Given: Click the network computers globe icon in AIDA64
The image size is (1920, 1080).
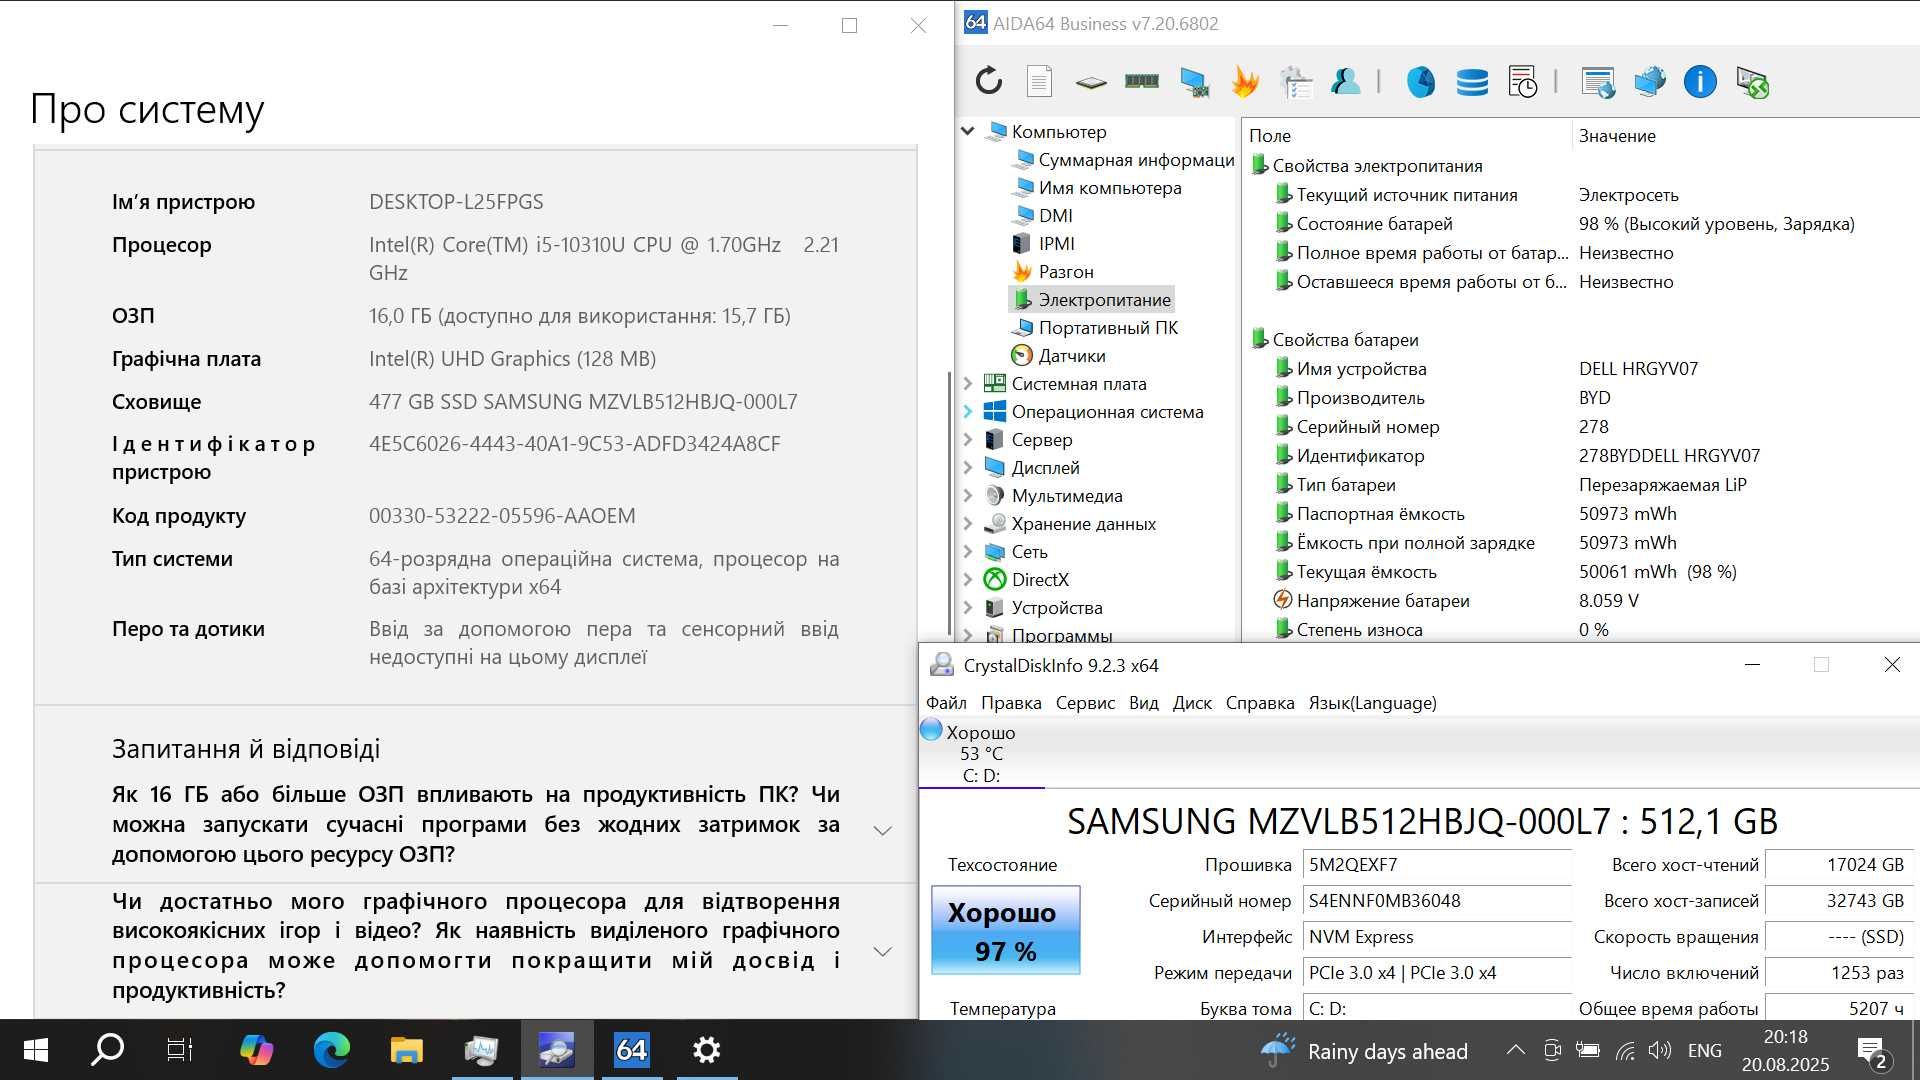Looking at the screenshot, I should point(1649,81).
